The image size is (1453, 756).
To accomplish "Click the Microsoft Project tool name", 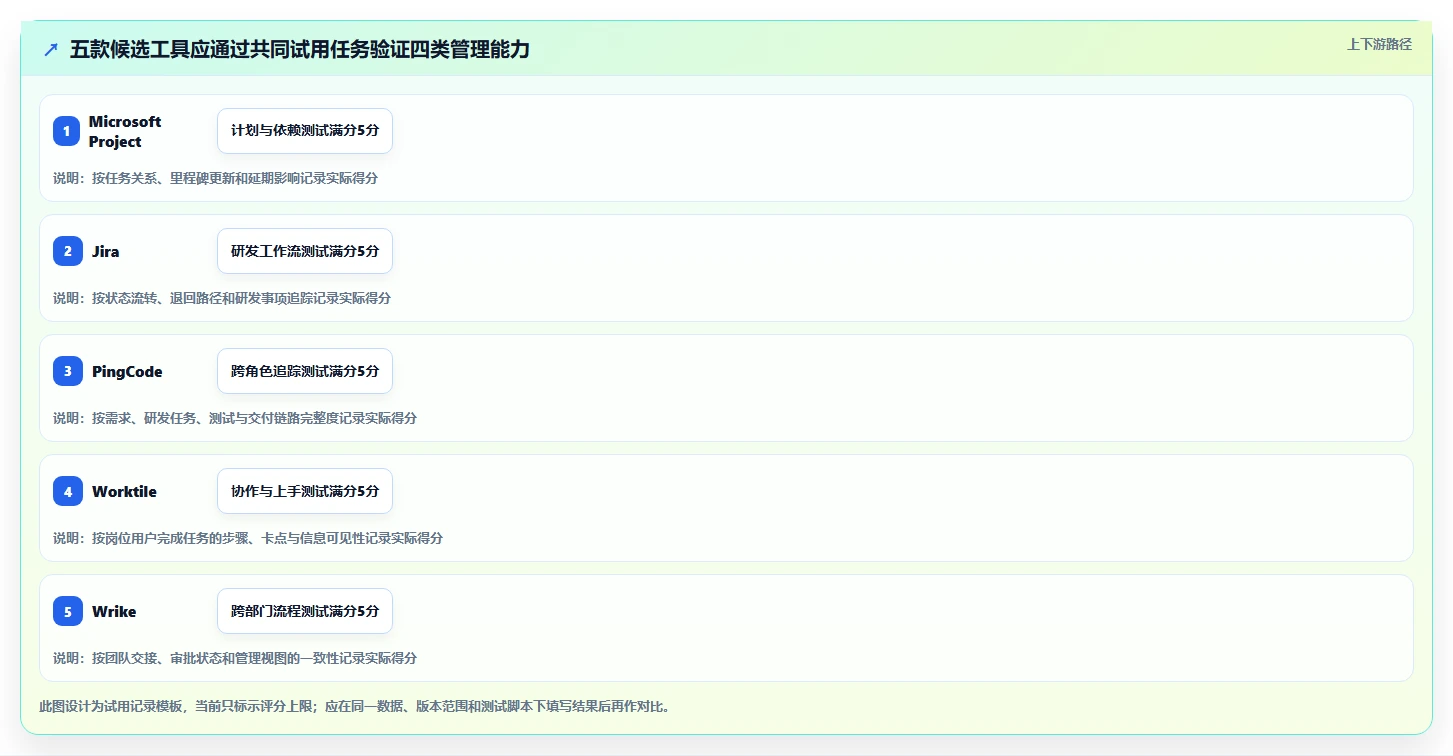I will coord(125,131).
